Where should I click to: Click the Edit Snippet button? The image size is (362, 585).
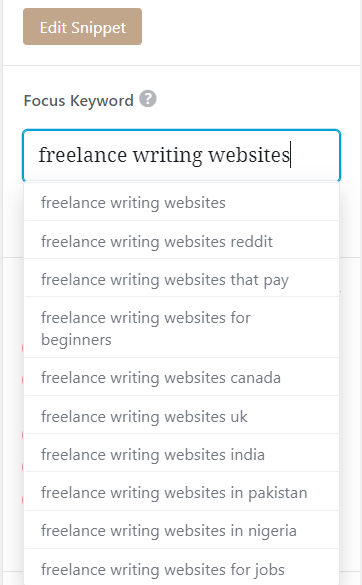82,27
